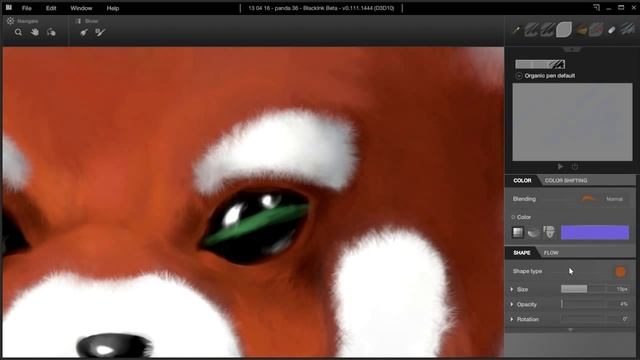The height and width of the screenshot is (360, 640).
Task: Expand the brush preset bar down arrow
Action: 572,49
